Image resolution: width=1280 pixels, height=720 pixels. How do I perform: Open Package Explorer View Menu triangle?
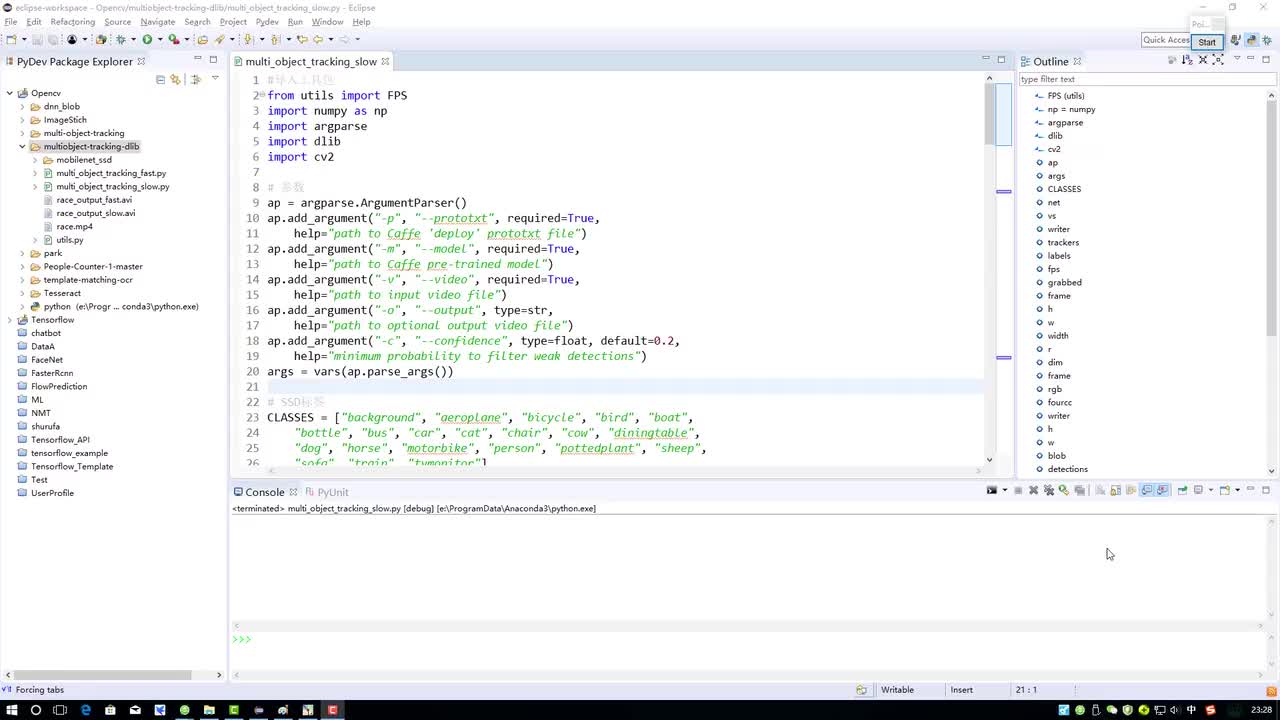(x=215, y=79)
